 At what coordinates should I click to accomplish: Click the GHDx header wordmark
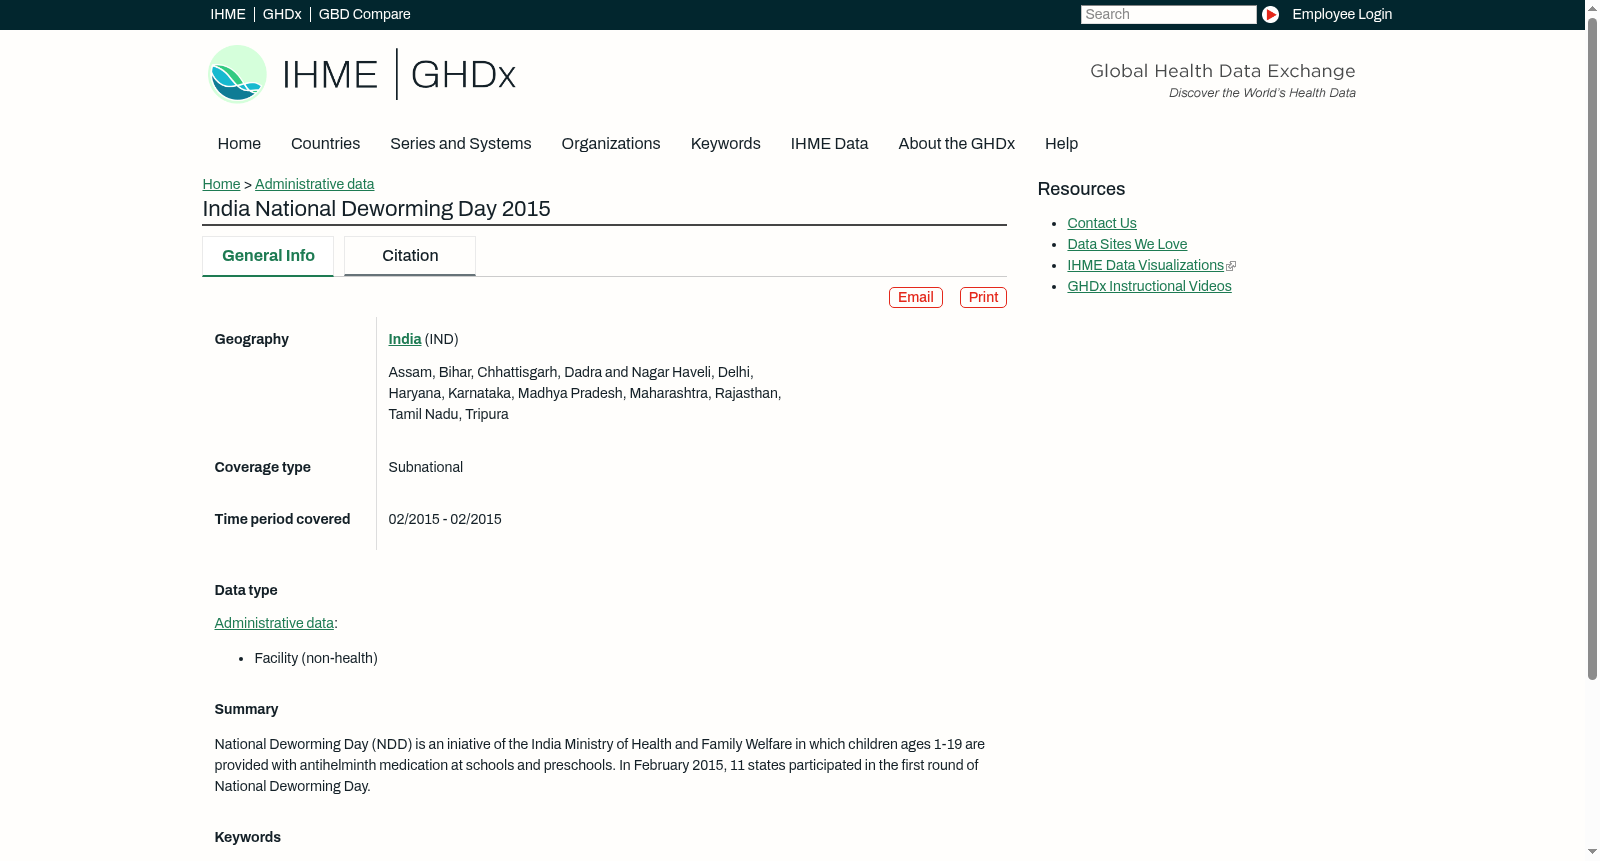tap(463, 75)
